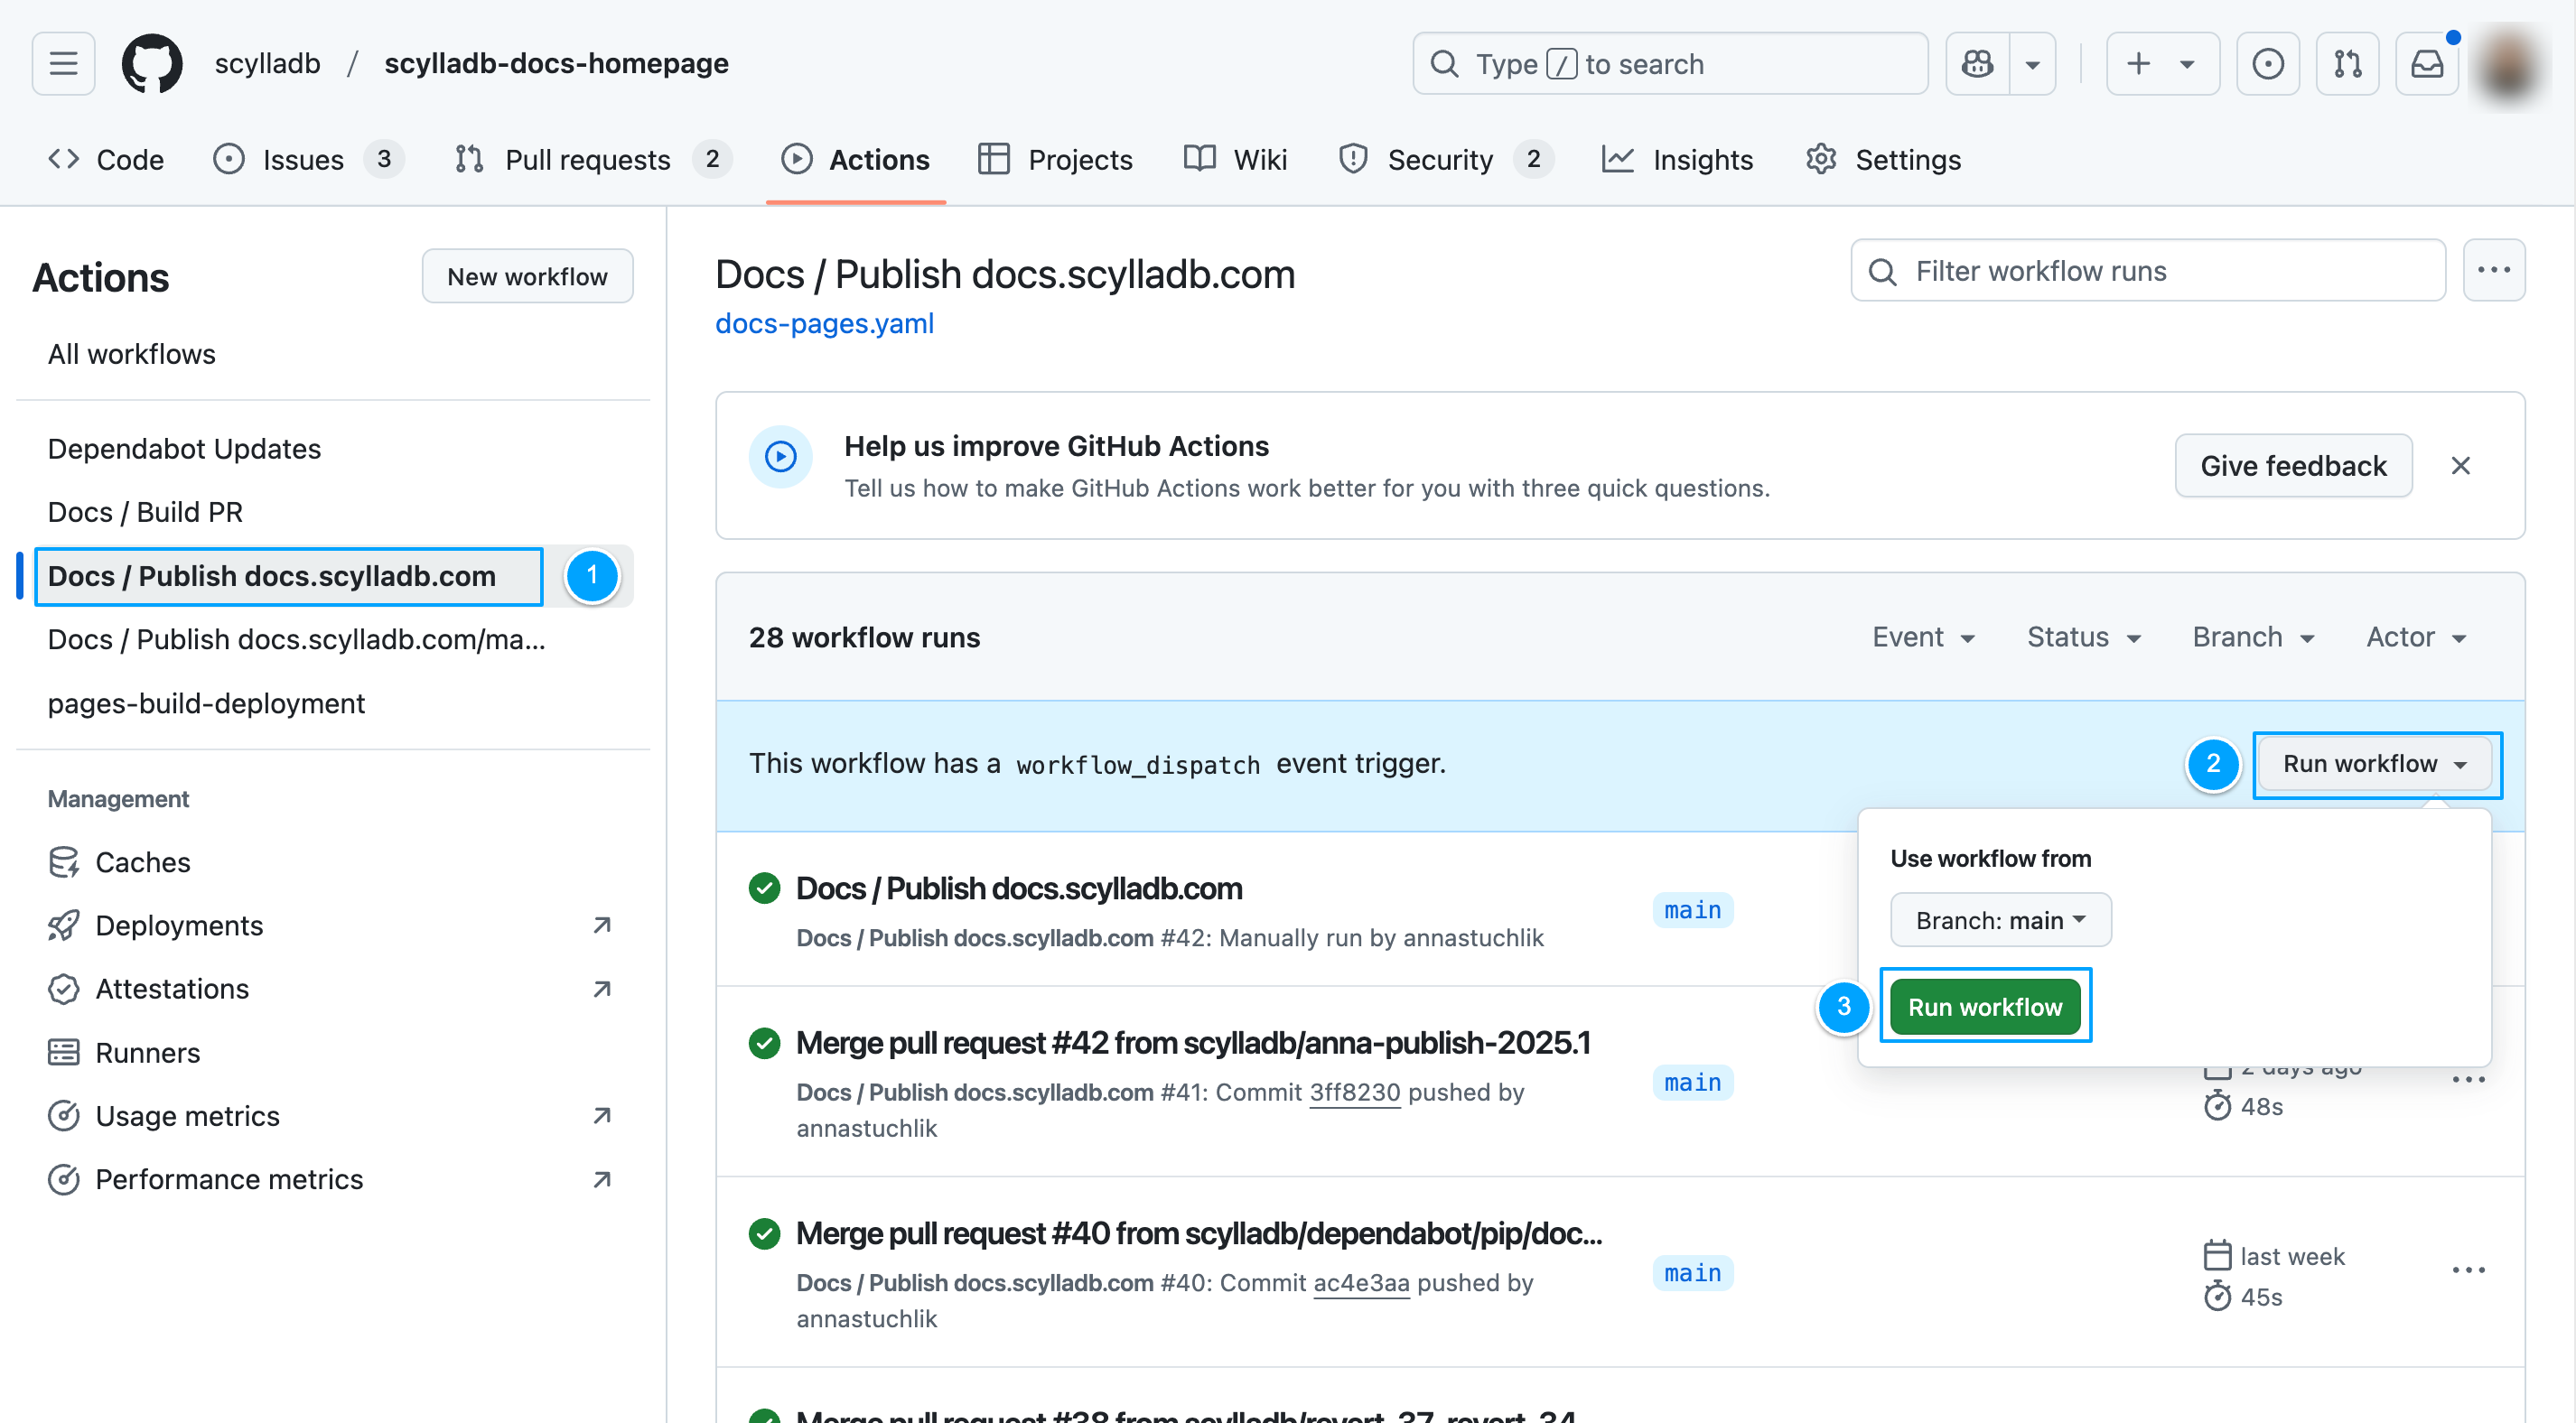
Task: Click the Actions tab icon
Action: coord(796,160)
